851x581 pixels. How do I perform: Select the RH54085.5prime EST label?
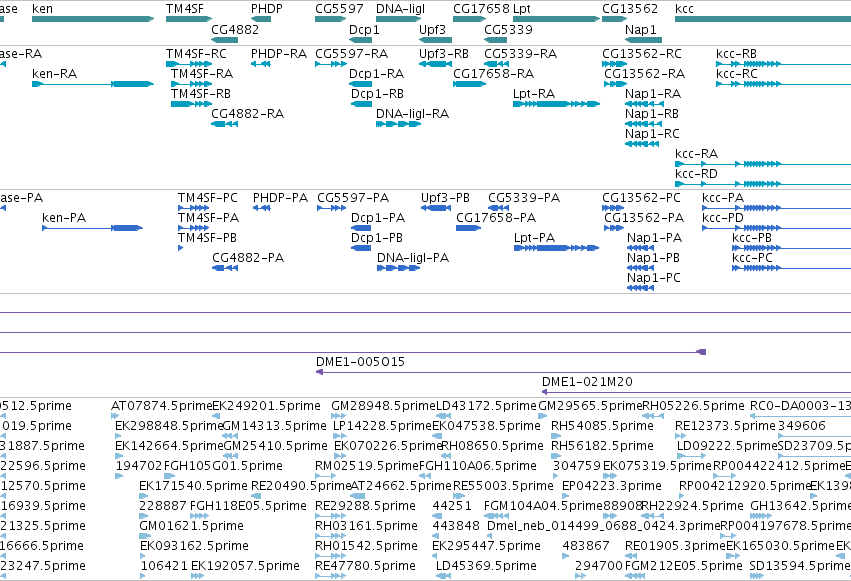[x=602, y=426]
